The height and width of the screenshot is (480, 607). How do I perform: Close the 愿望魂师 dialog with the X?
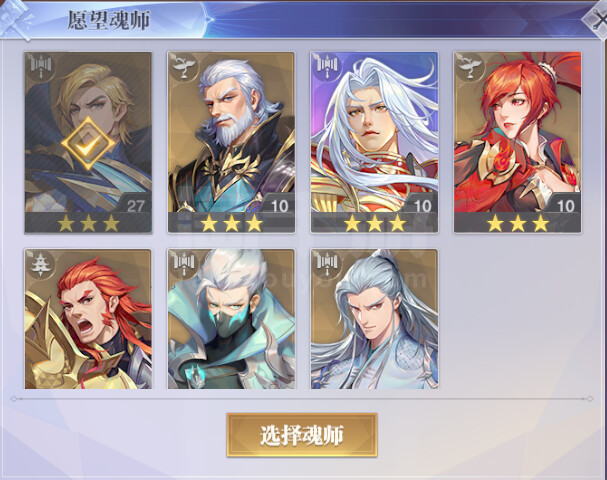[x=597, y=19]
